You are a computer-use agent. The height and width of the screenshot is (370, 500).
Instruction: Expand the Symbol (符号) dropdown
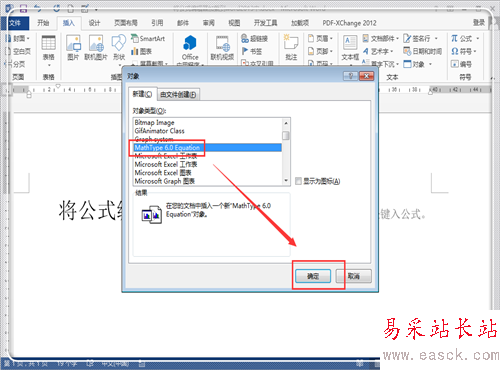pyautogui.click(x=475, y=51)
